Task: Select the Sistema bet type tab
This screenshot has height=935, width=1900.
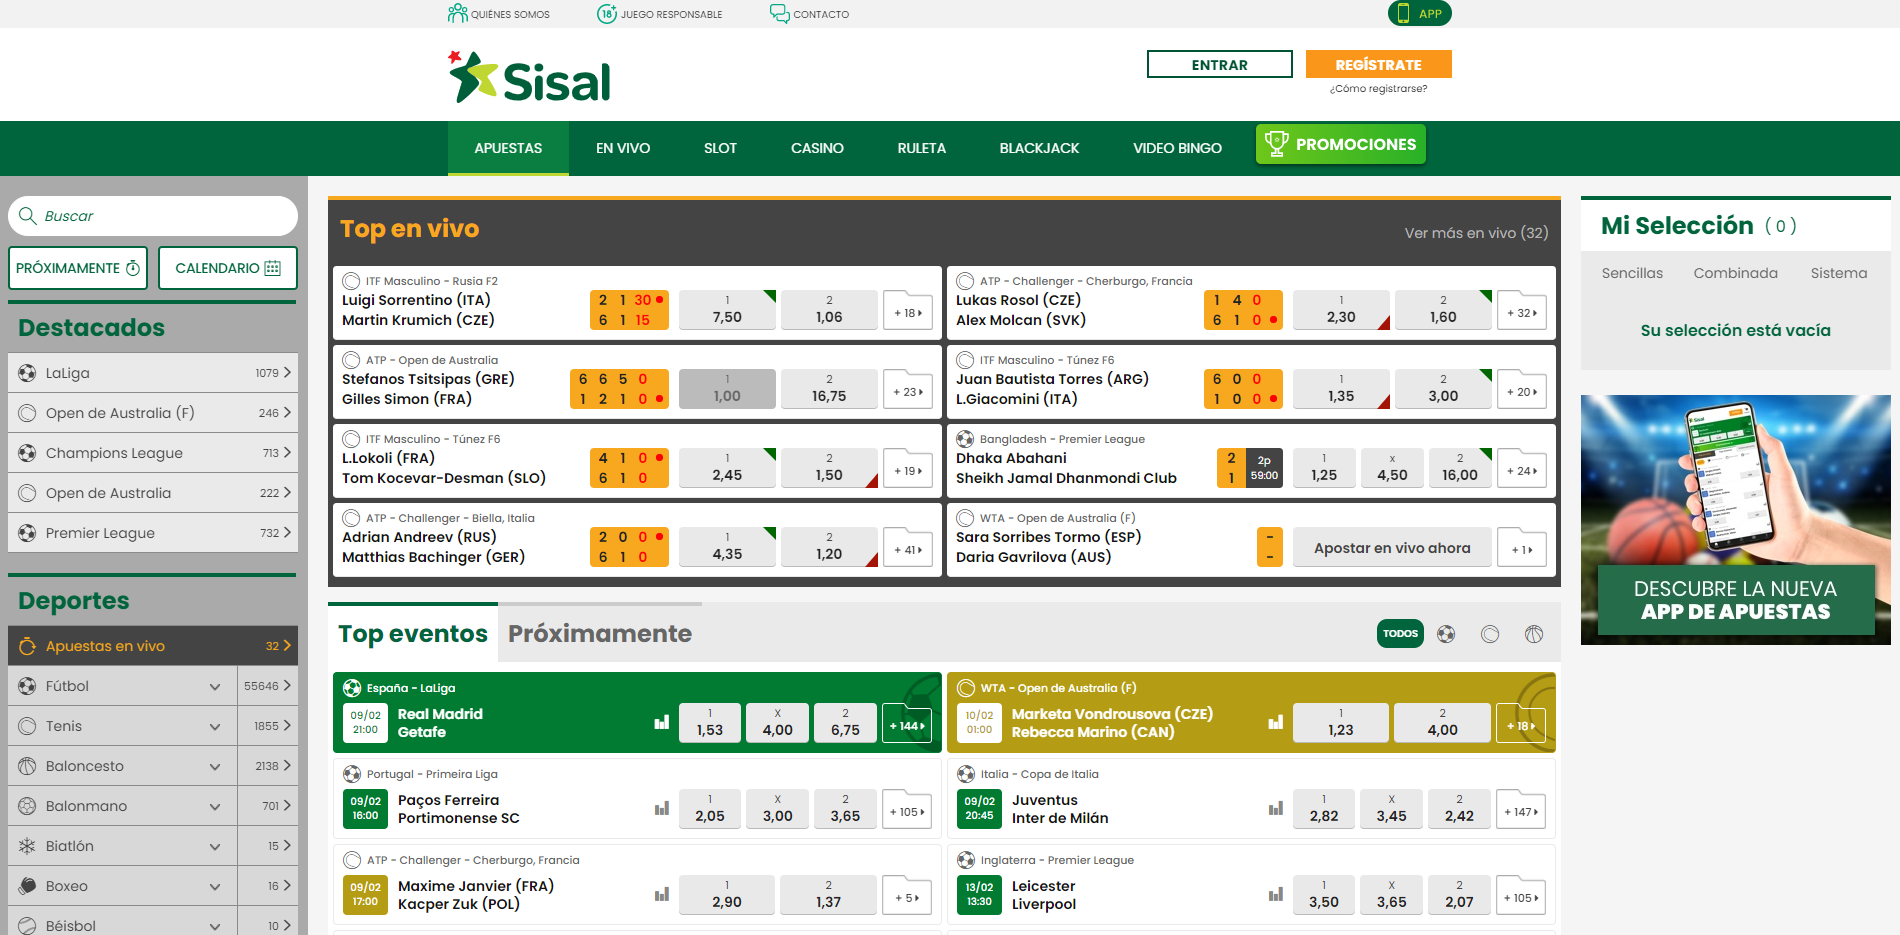Action: (1838, 273)
